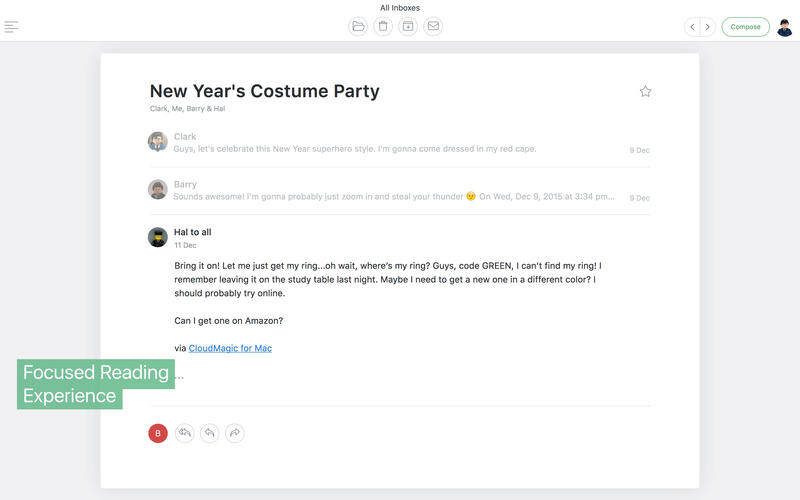800x500 pixels.
Task: Click the reply all arrow icon
Action: tap(185, 433)
